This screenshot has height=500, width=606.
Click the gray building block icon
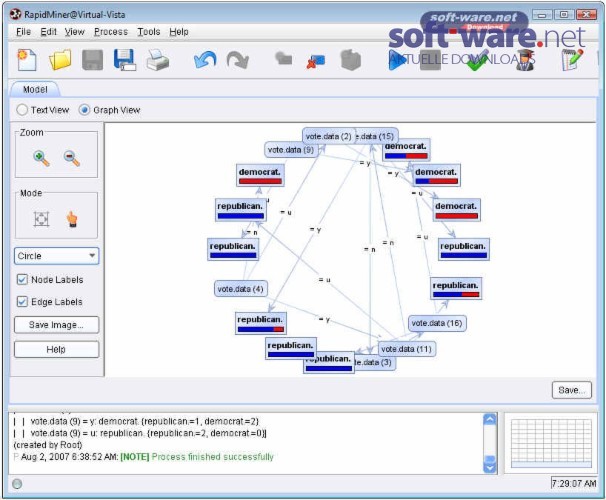[x=351, y=60]
